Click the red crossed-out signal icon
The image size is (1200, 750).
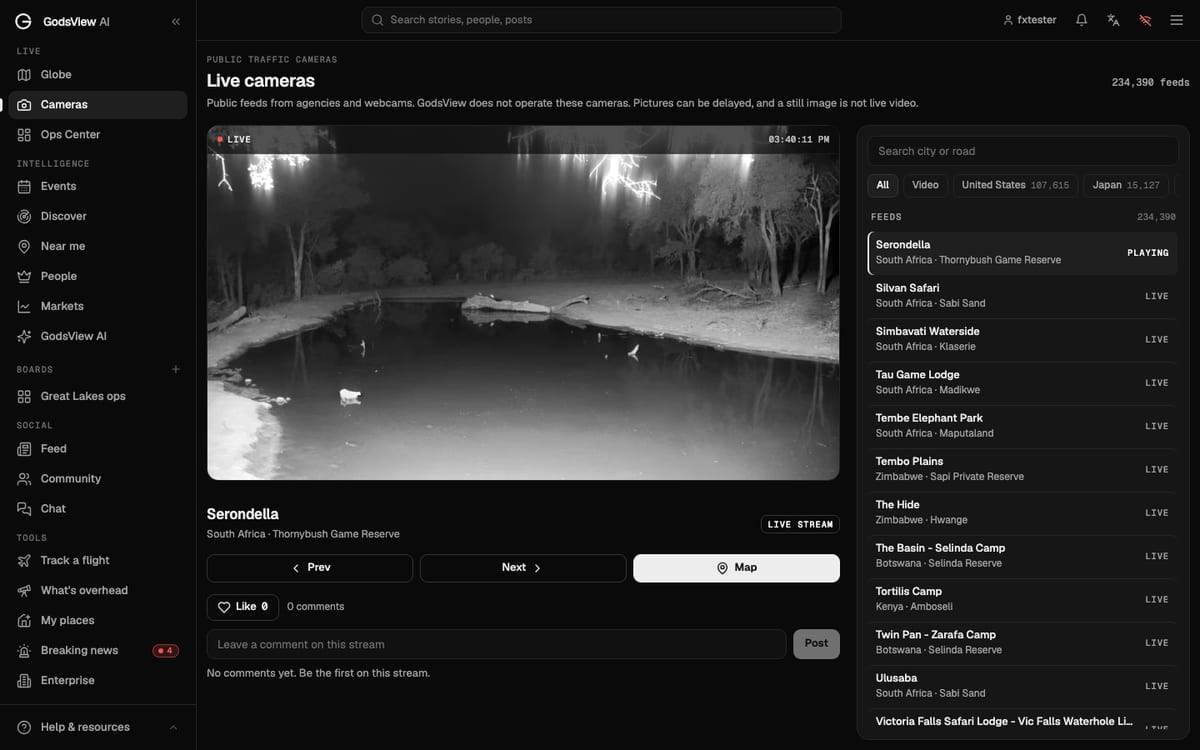click(x=1145, y=20)
